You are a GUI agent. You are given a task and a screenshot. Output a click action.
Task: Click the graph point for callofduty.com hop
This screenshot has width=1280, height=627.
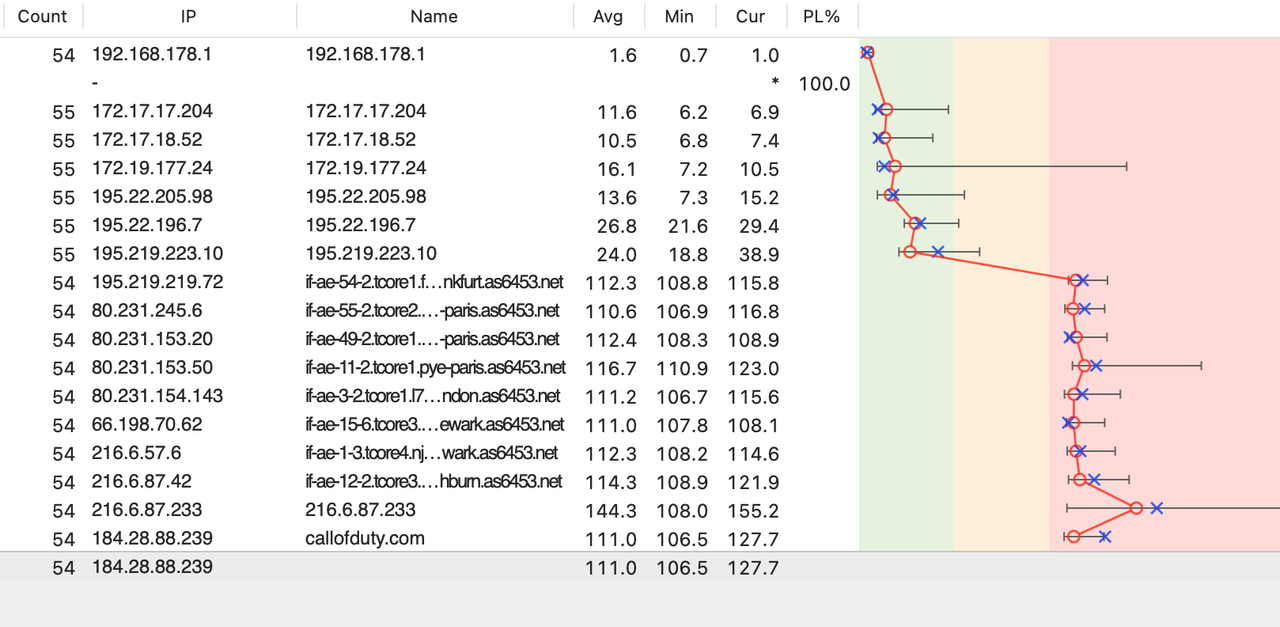click(x=1073, y=537)
